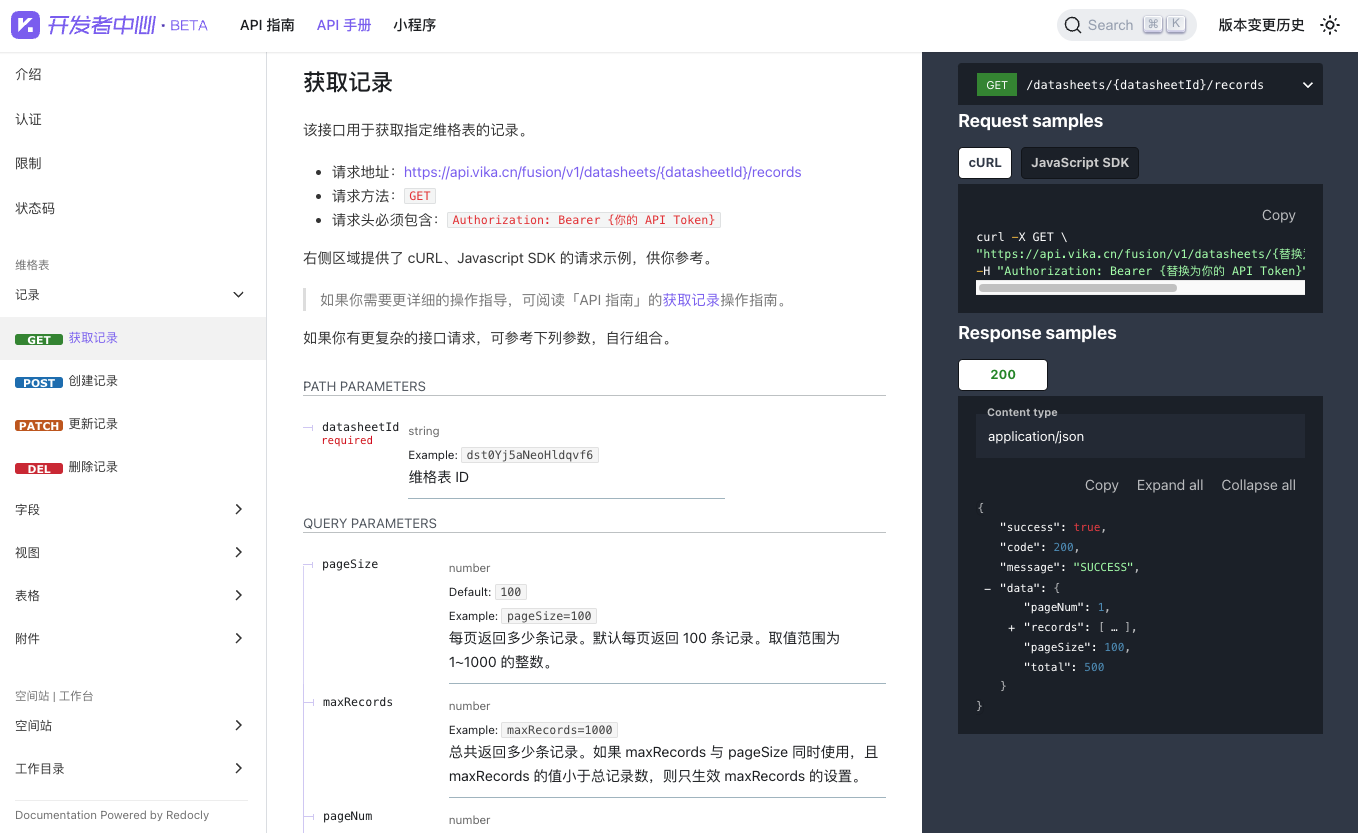Image resolution: width=1358 pixels, height=833 pixels.
Task: Collapse the data object minus toggle
Action: pos(988,589)
